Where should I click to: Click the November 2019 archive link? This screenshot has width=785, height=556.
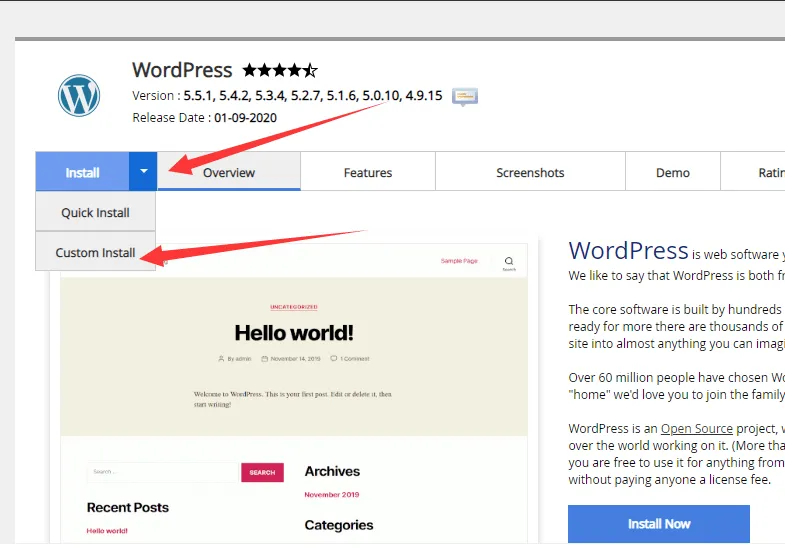pos(332,494)
